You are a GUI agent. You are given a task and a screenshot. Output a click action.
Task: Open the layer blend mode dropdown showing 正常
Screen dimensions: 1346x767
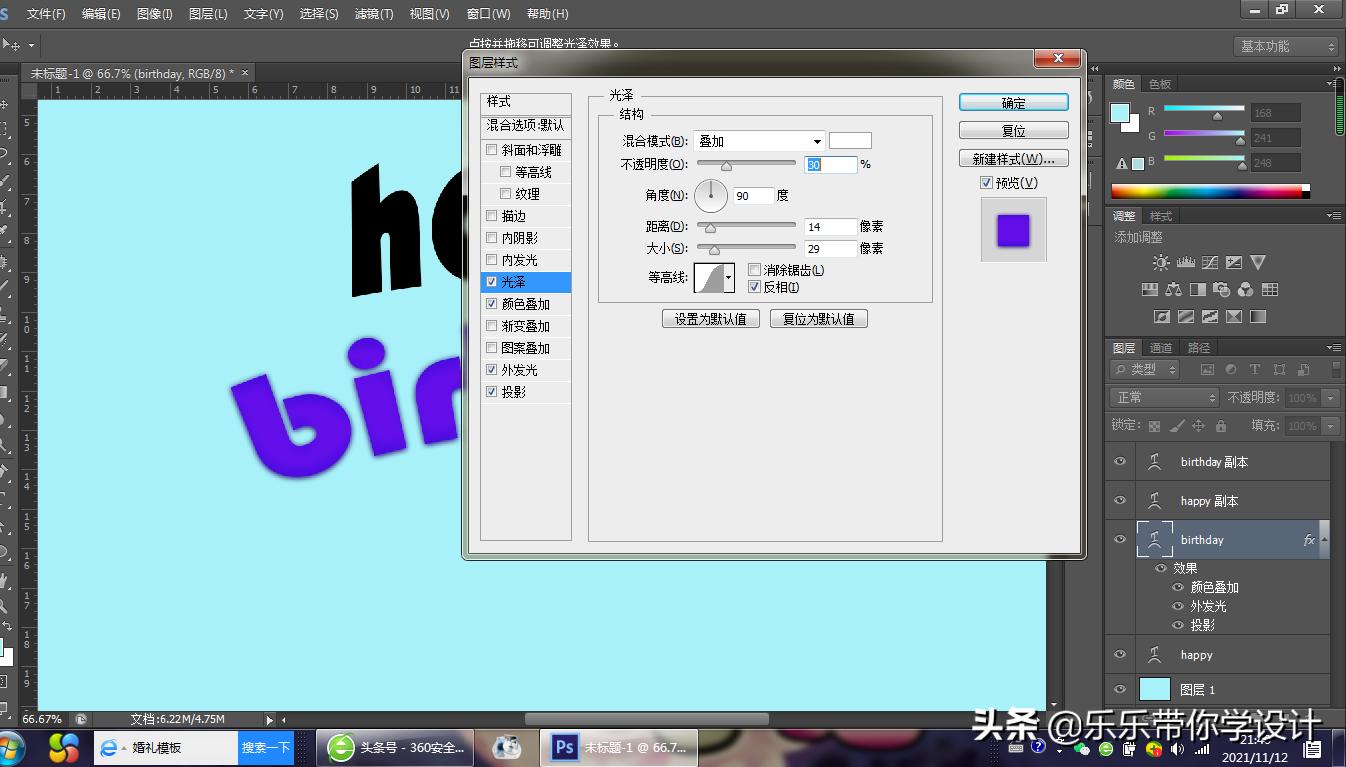coord(1163,397)
